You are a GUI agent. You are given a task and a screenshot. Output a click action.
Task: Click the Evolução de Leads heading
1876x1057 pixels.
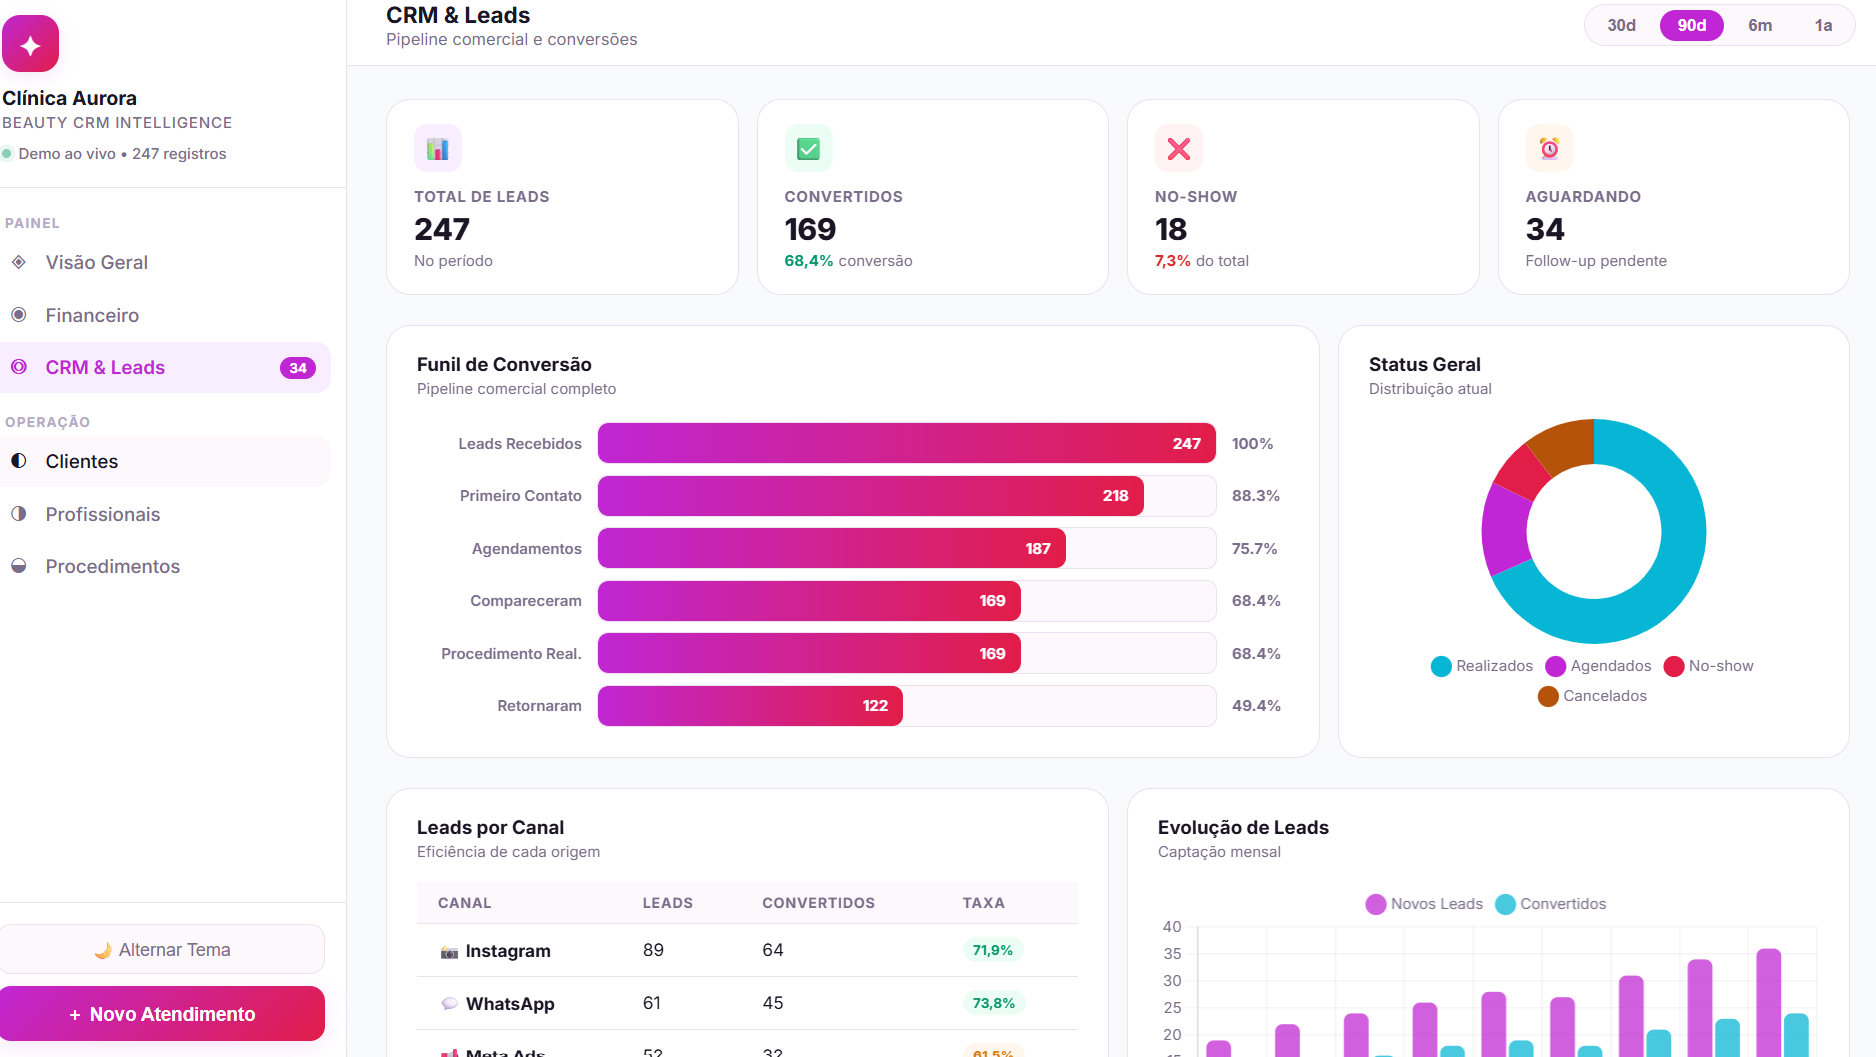[1243, 828]
